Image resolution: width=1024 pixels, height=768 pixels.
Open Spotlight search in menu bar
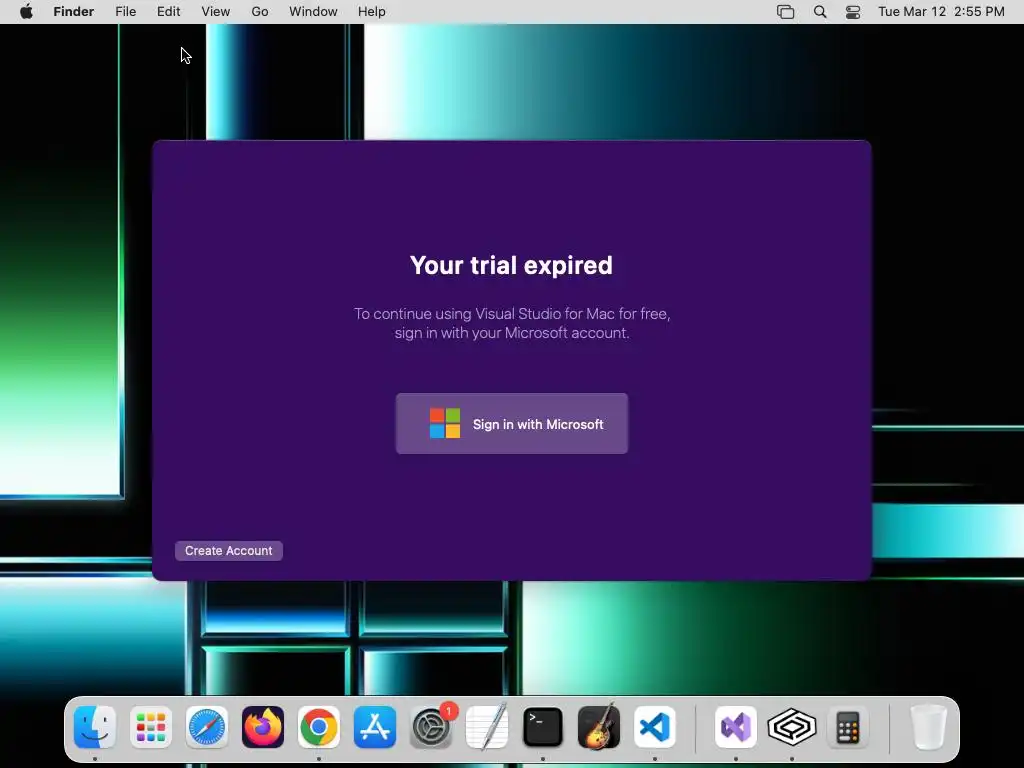pyautogui.click(x=820, y=12)
